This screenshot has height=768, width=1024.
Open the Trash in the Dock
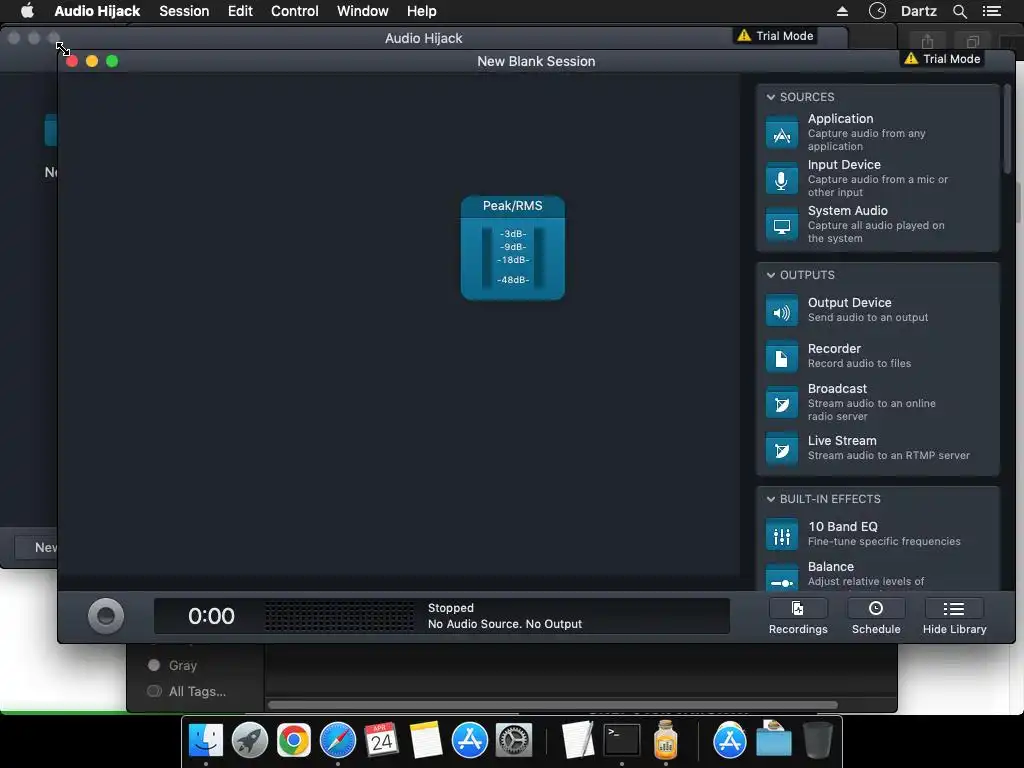coord(817,741)
